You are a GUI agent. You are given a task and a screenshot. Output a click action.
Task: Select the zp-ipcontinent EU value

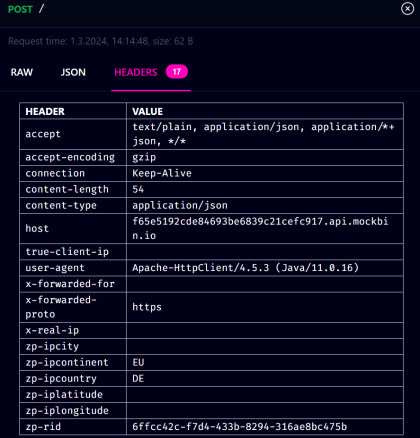[x=138, y=362]
